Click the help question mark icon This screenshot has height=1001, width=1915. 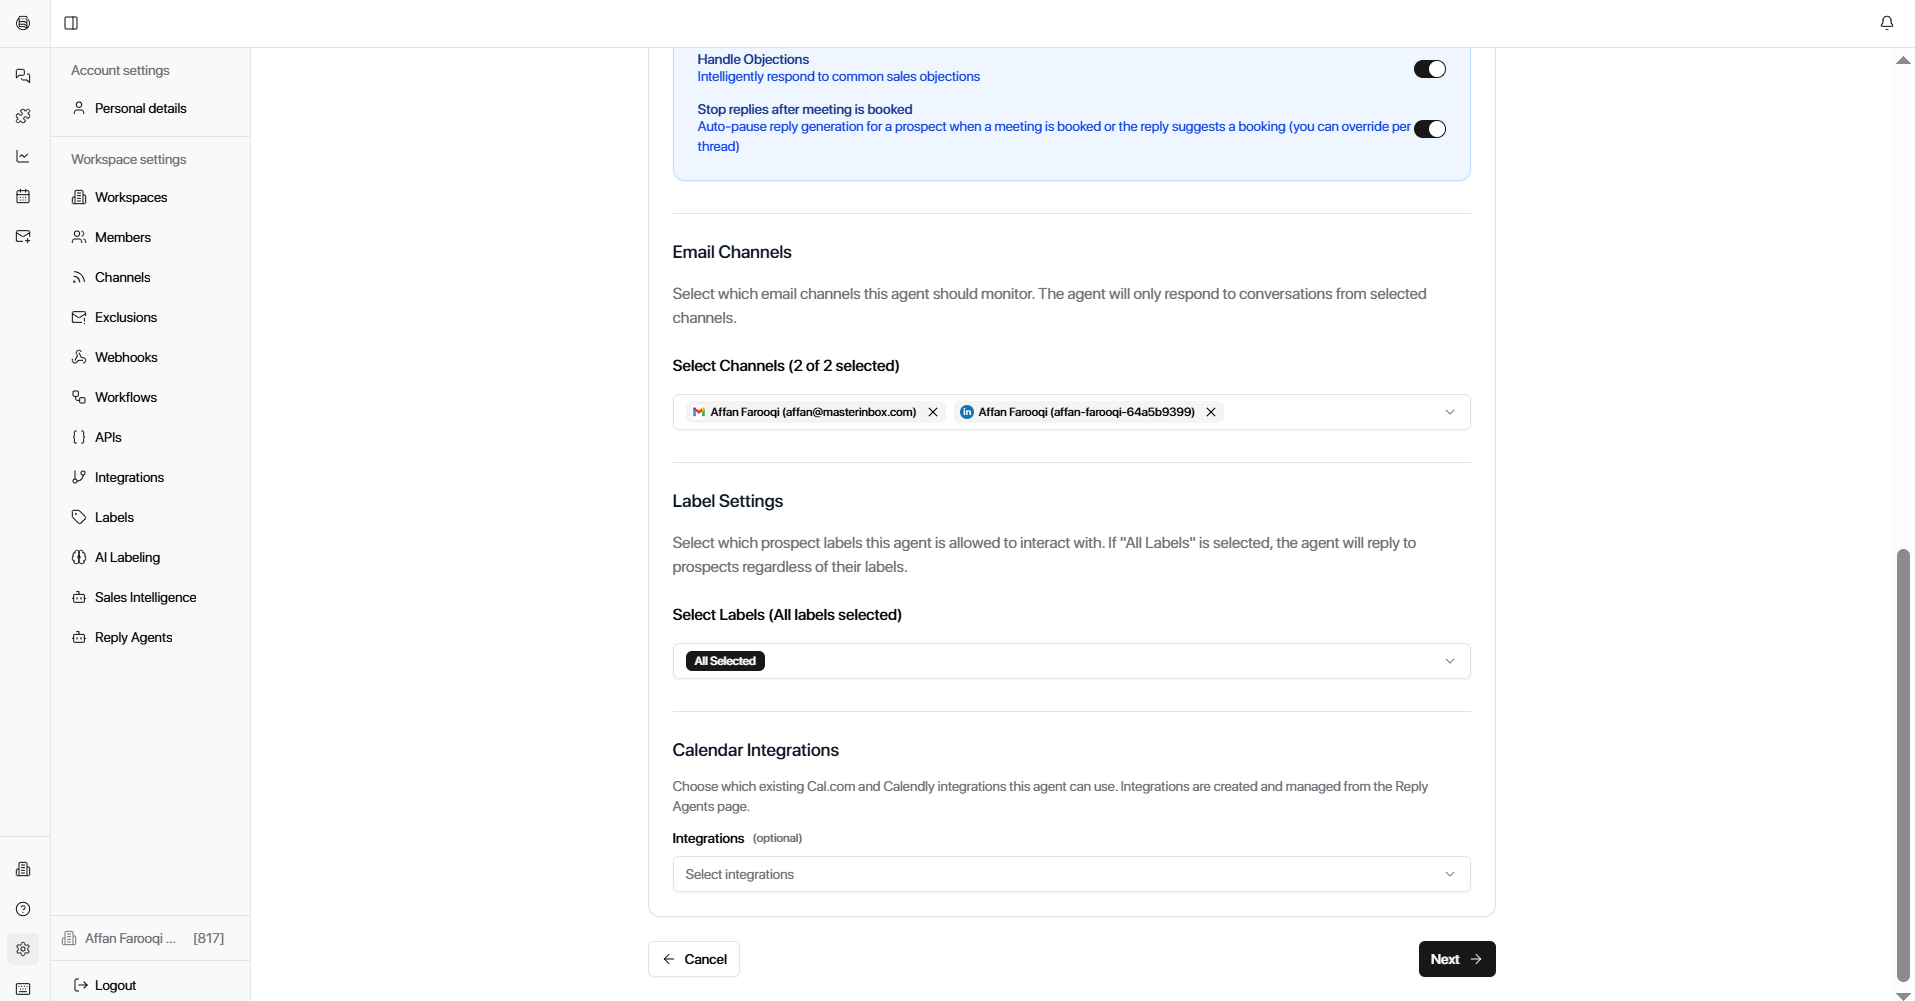pyautogui.click(x=23, y=909)
